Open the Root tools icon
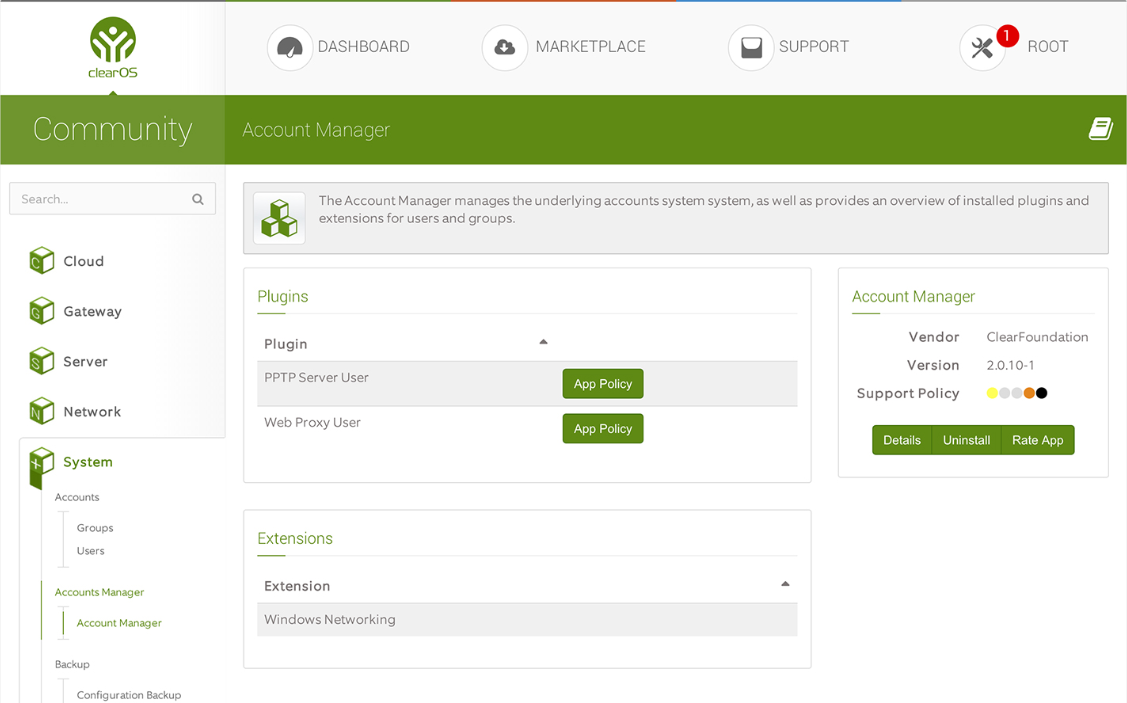This screenshot has height=703, width=1127. (x=982, y=48)
